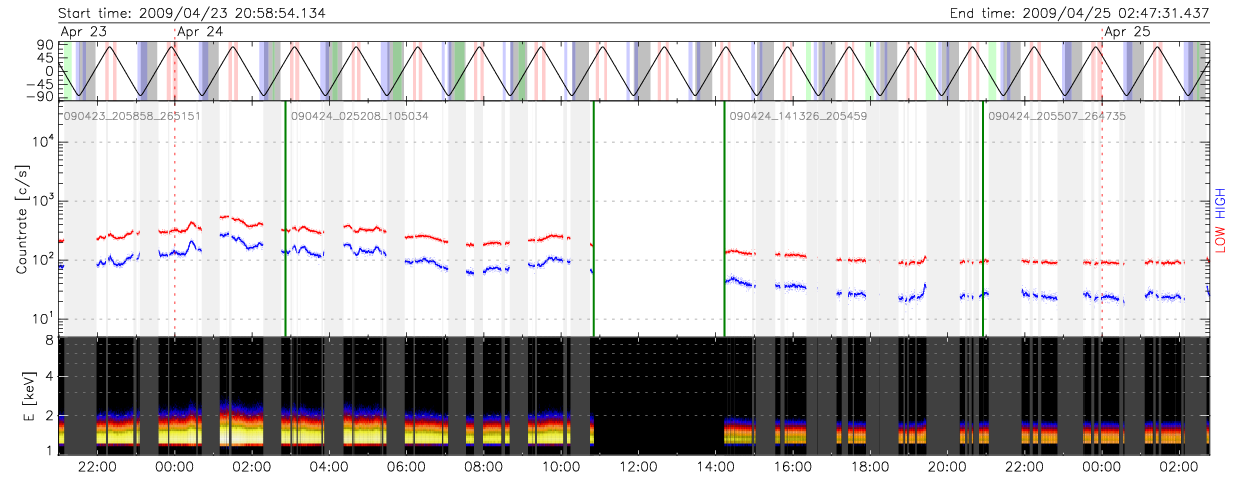Click the black data gap in spectrogram

click(658, 395)
